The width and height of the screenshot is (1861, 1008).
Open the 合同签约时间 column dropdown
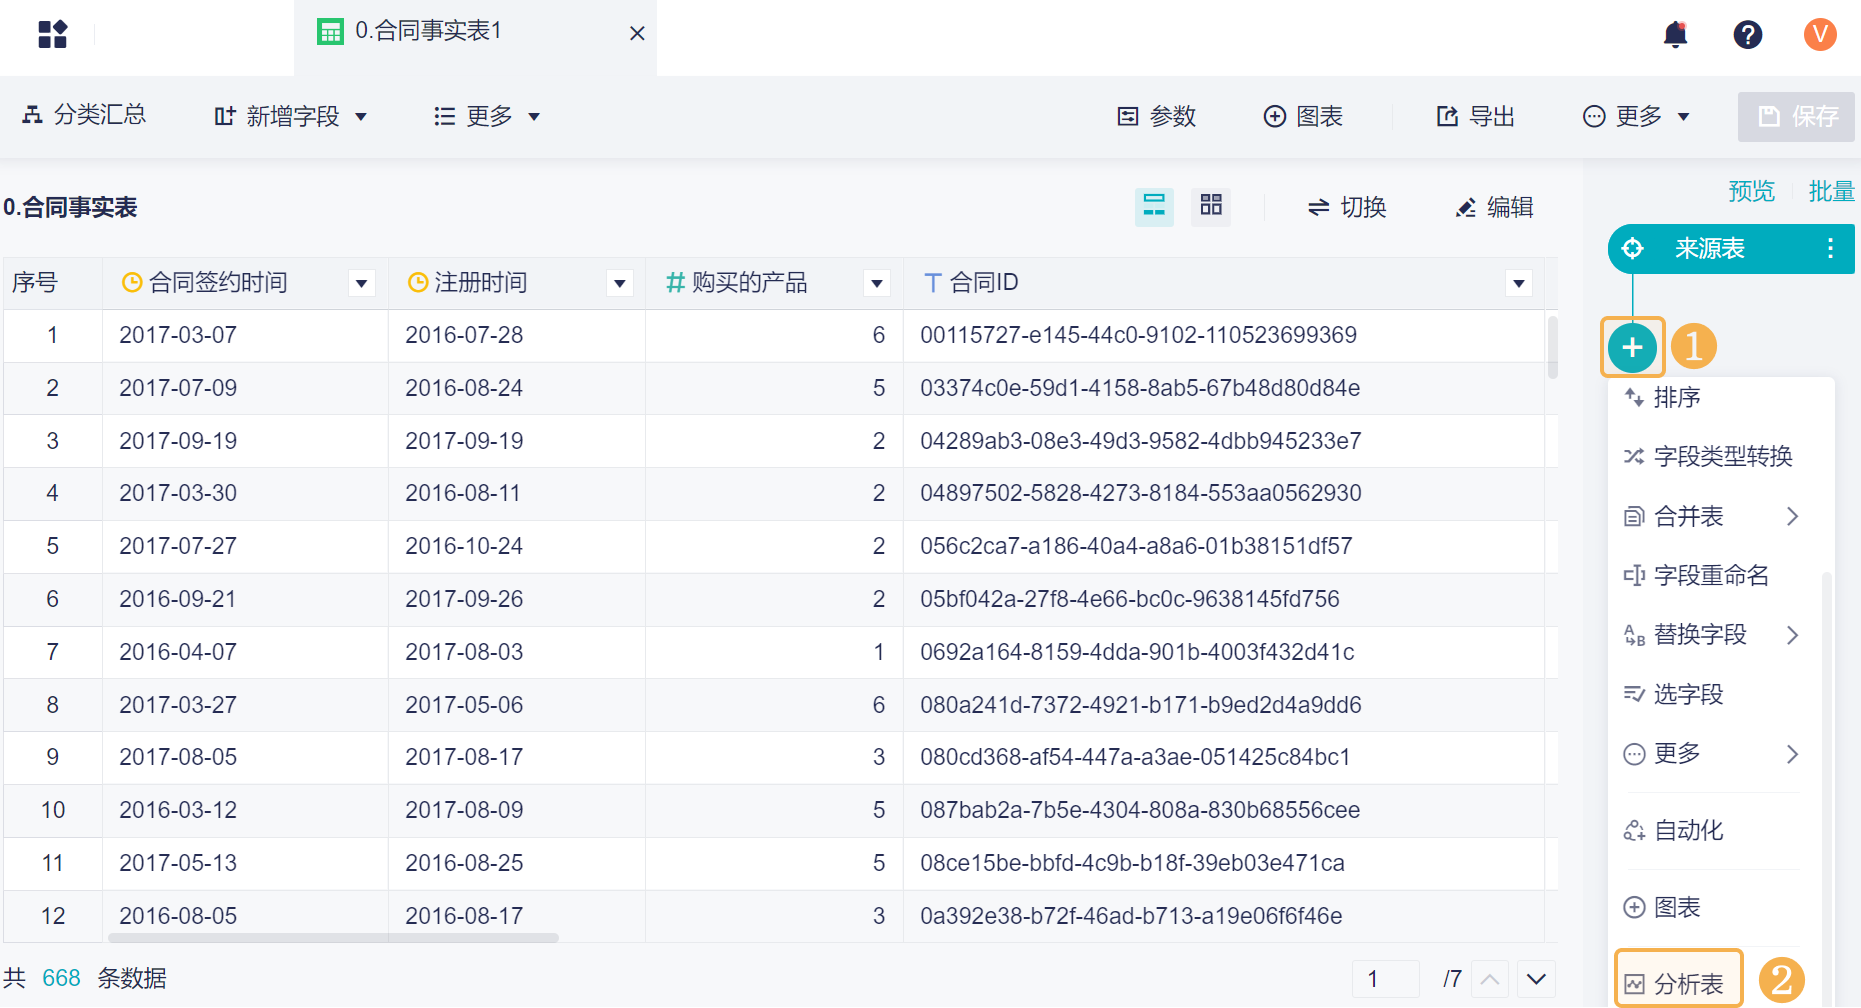click(362, 284)
